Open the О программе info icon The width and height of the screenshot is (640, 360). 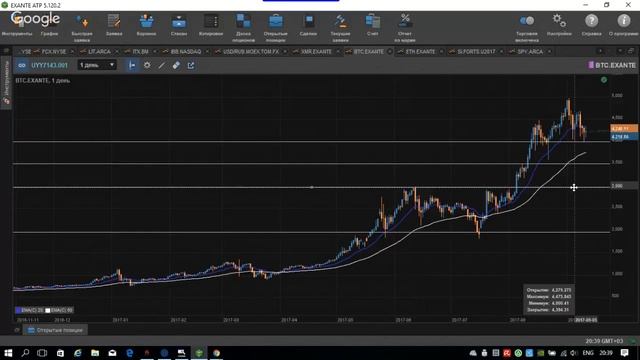[623, 25]
